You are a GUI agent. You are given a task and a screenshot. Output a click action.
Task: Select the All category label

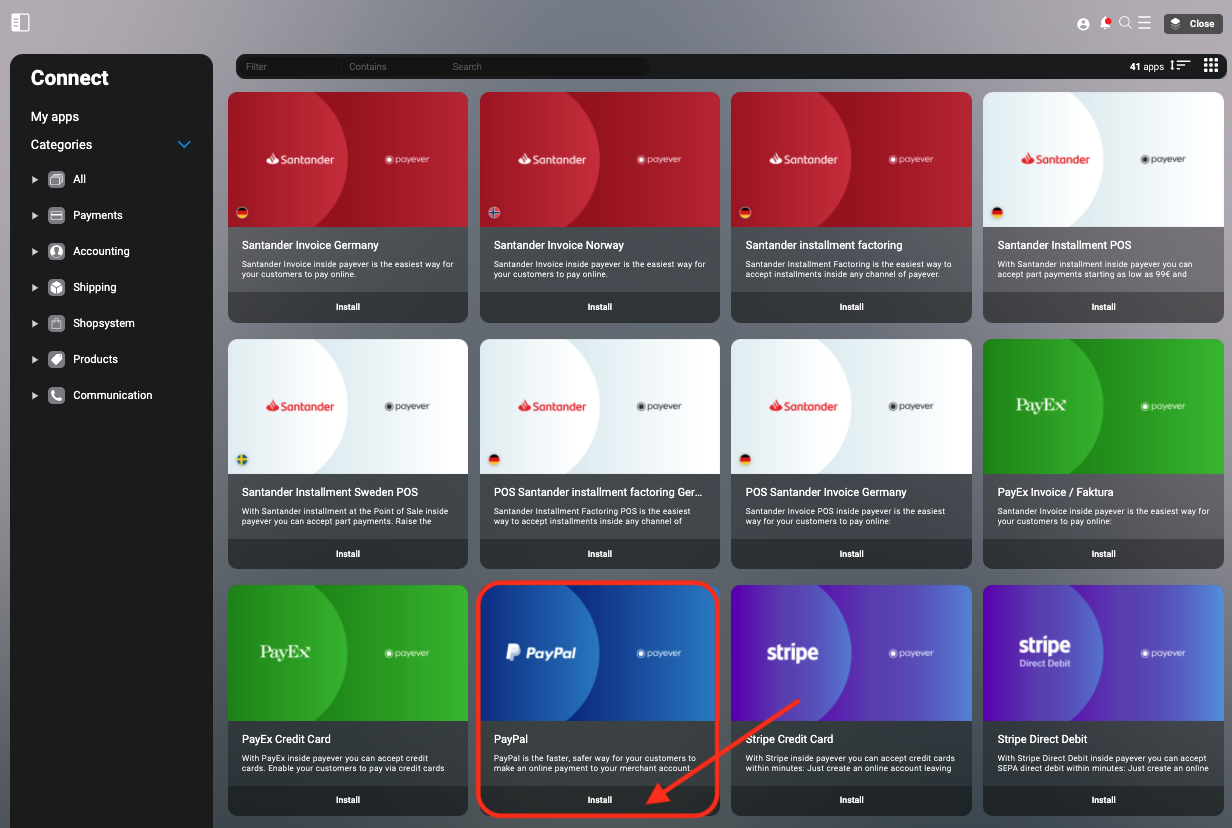[x=80, y=179]
